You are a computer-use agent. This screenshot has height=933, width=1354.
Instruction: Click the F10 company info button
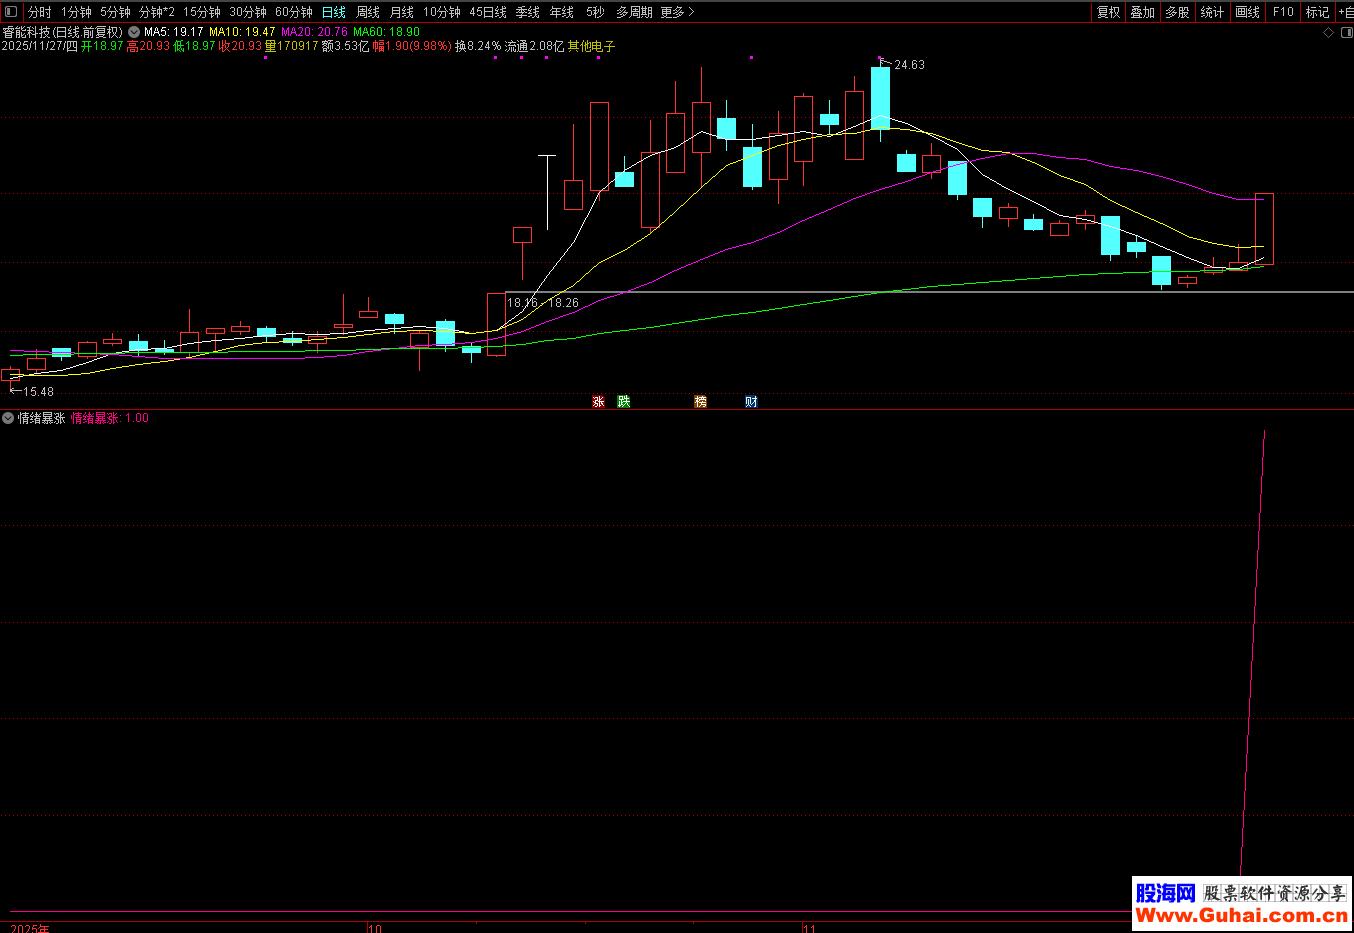pos(1283,12)
